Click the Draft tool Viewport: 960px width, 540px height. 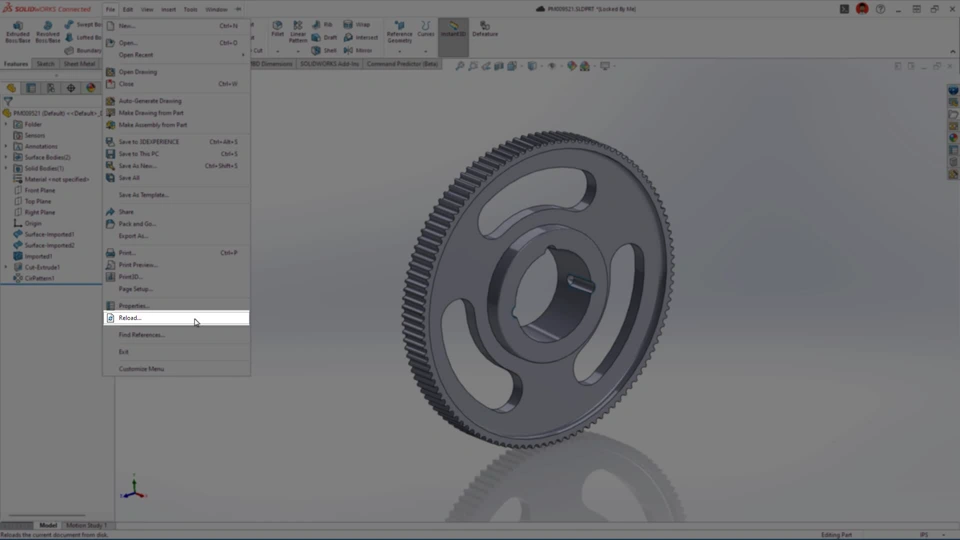coord(324,37)
